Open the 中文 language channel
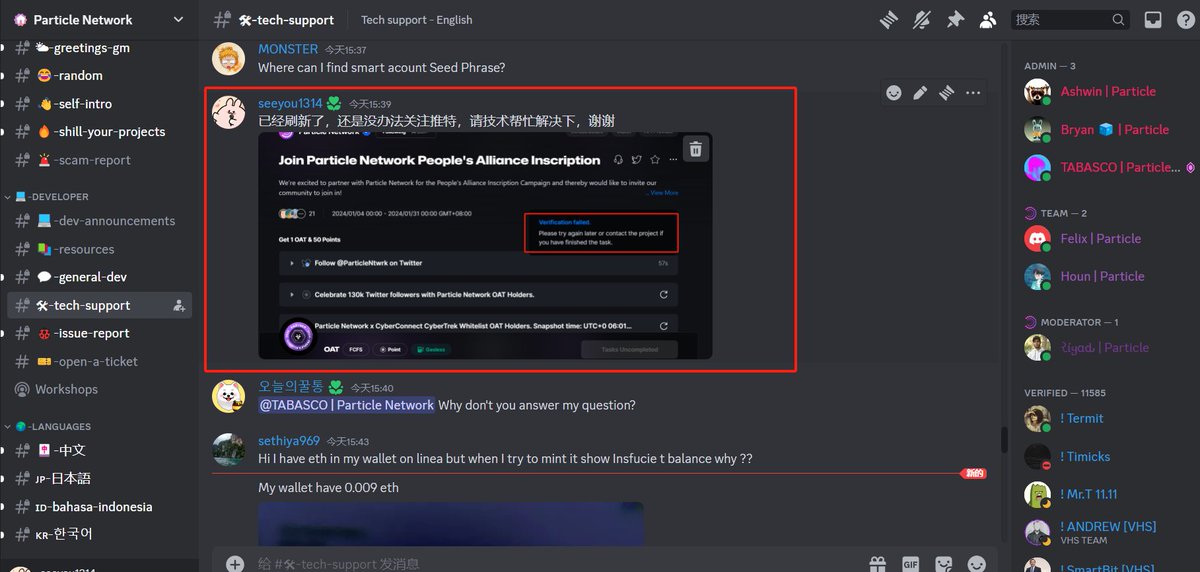 99,450
